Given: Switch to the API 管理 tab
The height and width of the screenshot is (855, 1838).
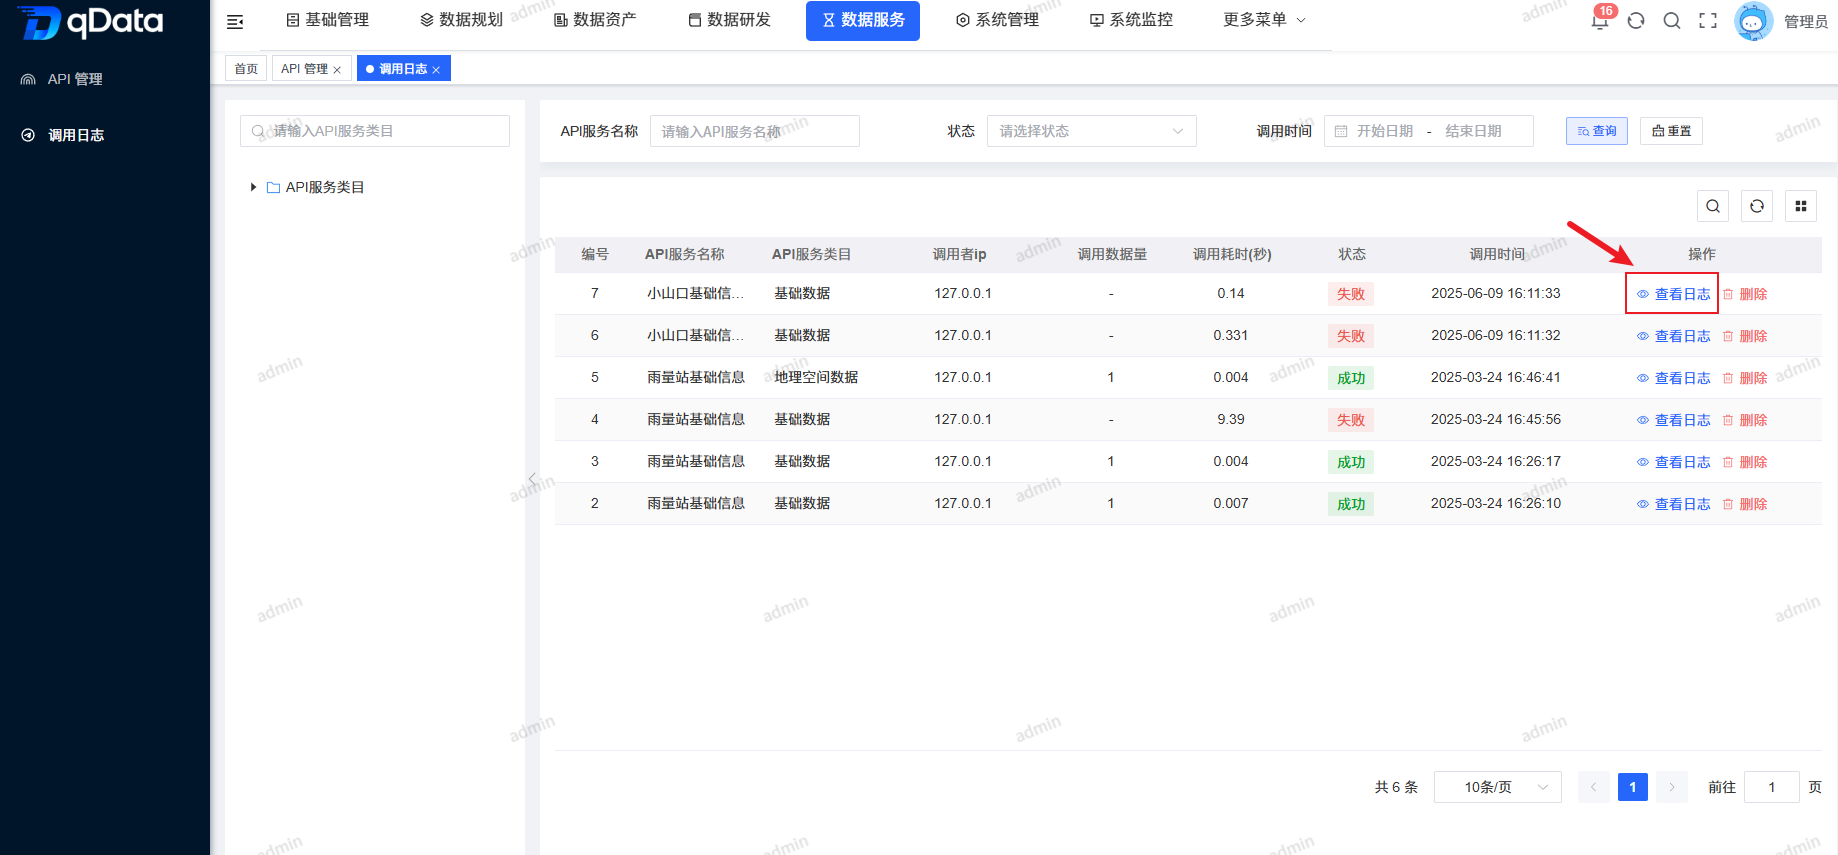Looking at the screenshot, I should point(304,69).
